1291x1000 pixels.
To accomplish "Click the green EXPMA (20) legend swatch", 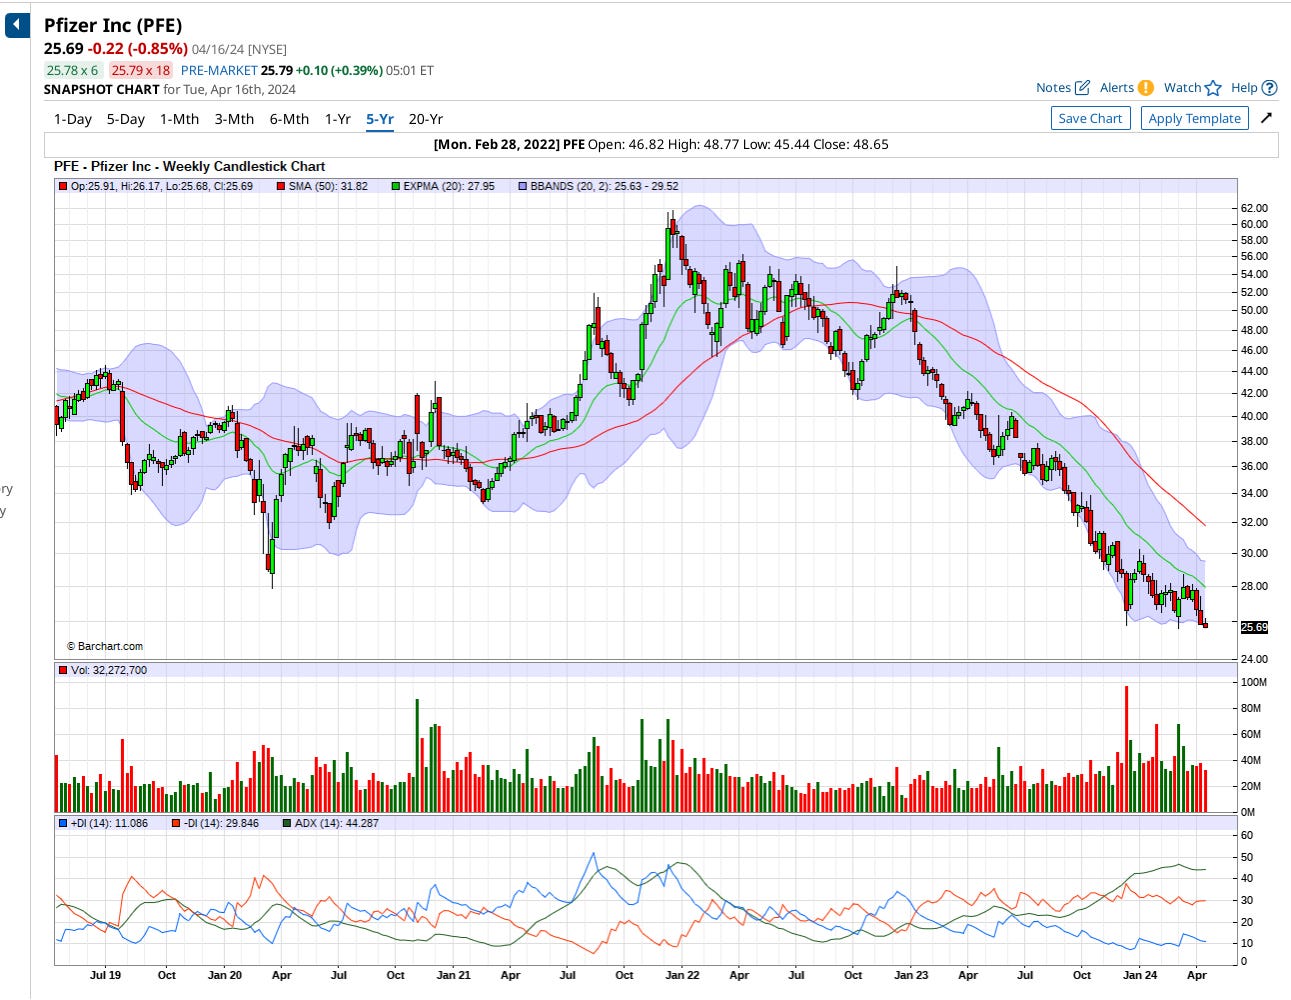I will (396, 186).
